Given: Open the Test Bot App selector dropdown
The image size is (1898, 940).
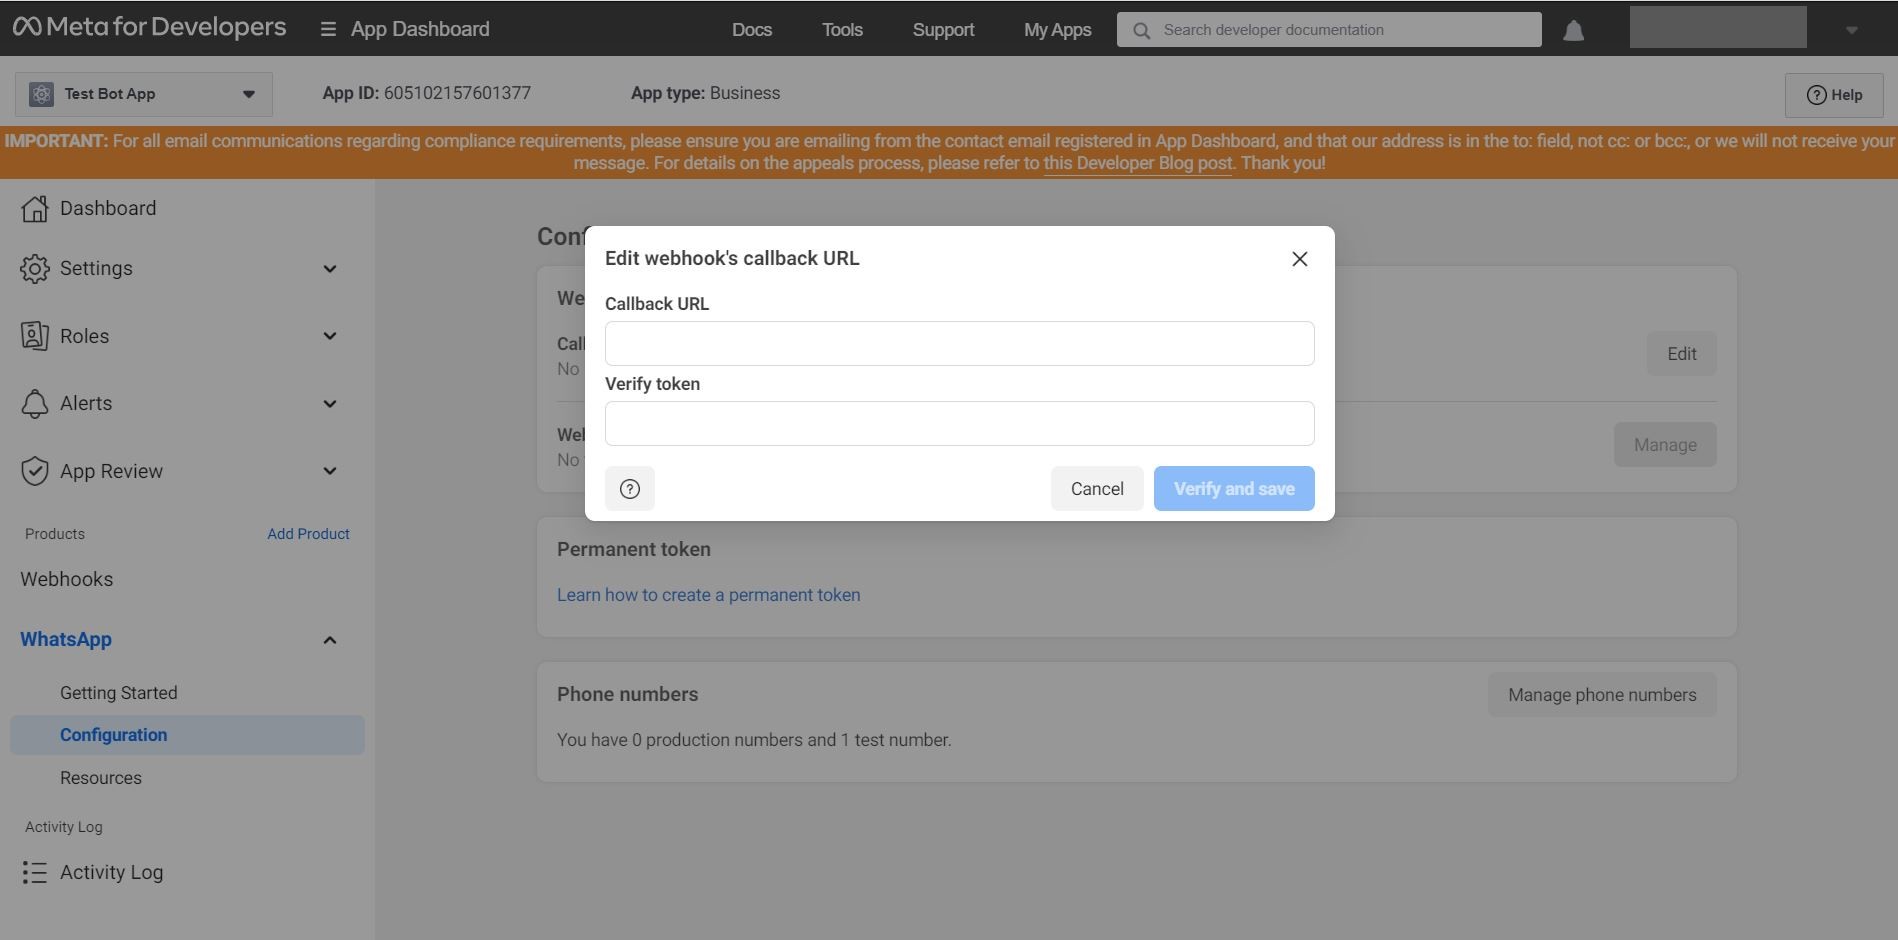Looking at the screenshot, I should (144, 94).
